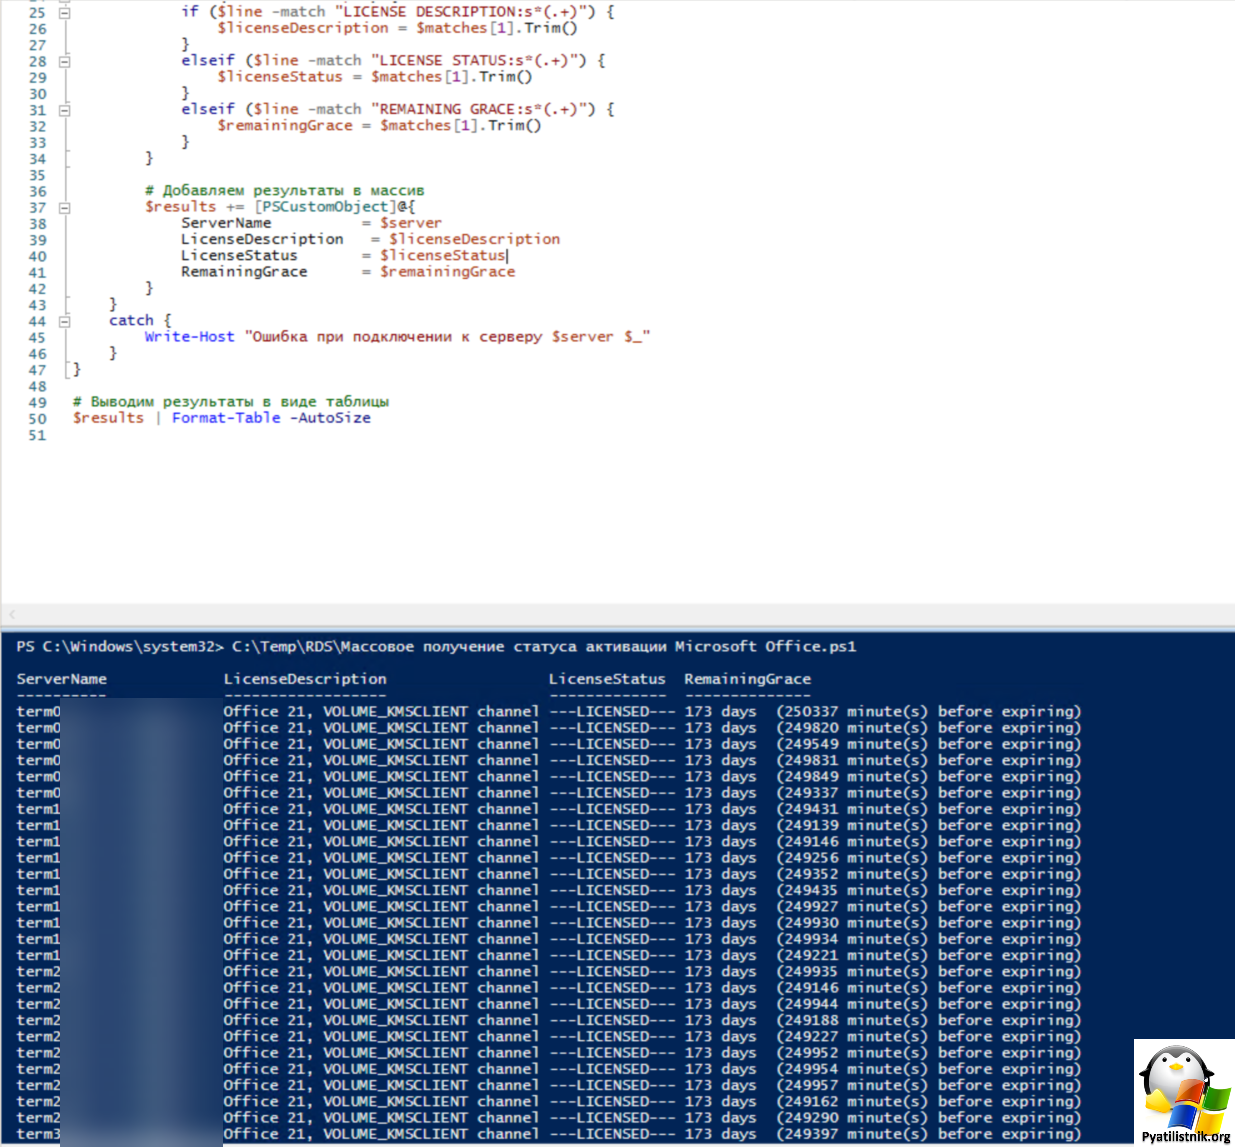Click the $remainingGrace value on line 41
Viewport: 1236px width, 1147px height.
tap(448, 272)
